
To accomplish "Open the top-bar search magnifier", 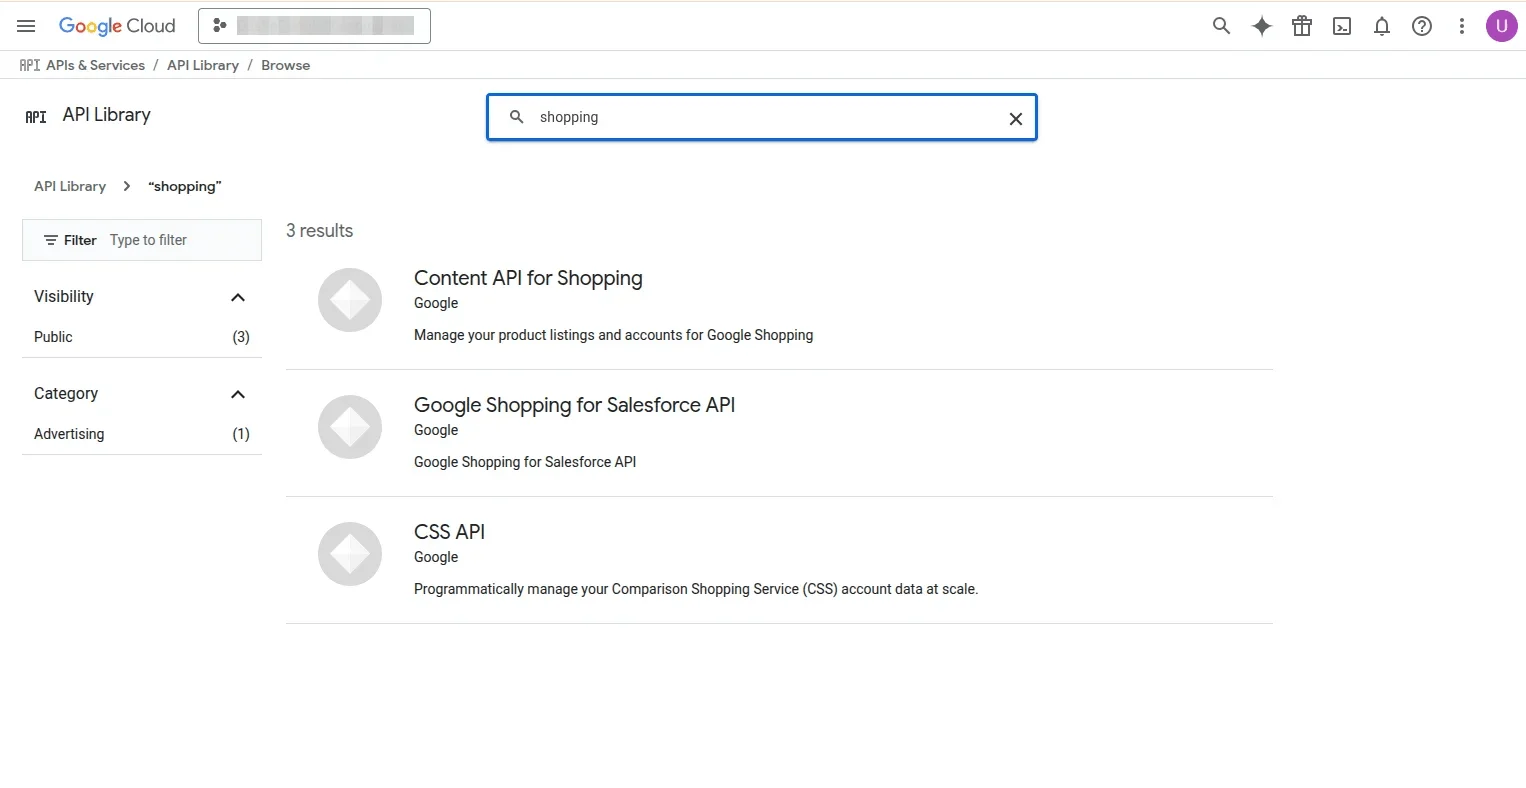I will [x=1221, y=26].
